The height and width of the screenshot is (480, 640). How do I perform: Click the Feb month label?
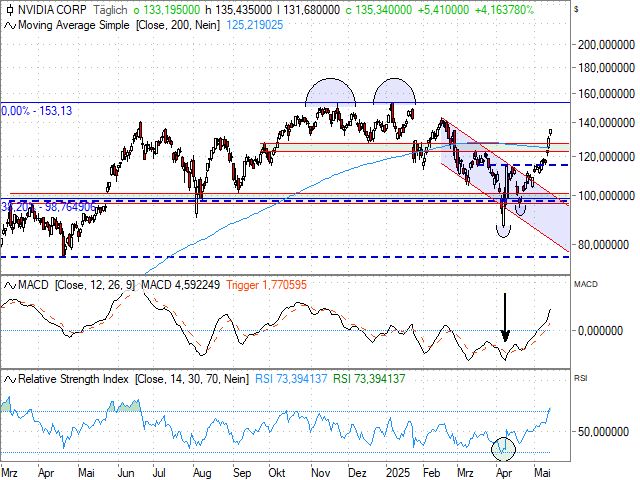431,473
